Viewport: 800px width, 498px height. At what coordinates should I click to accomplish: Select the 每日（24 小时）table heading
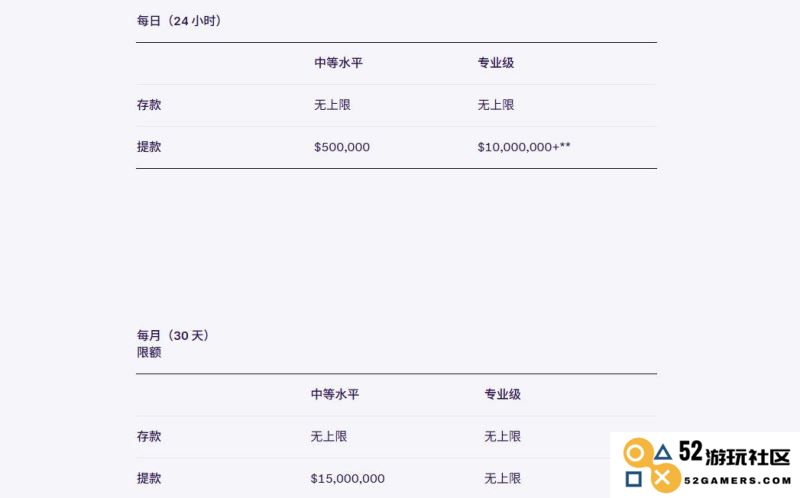(x=180, y=21)
